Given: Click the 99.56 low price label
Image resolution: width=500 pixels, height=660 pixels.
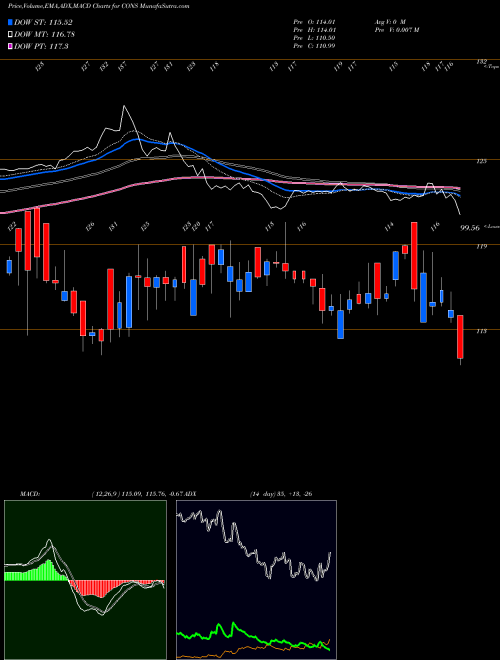Looking at the screenshot, I should (x=470, y=228).
